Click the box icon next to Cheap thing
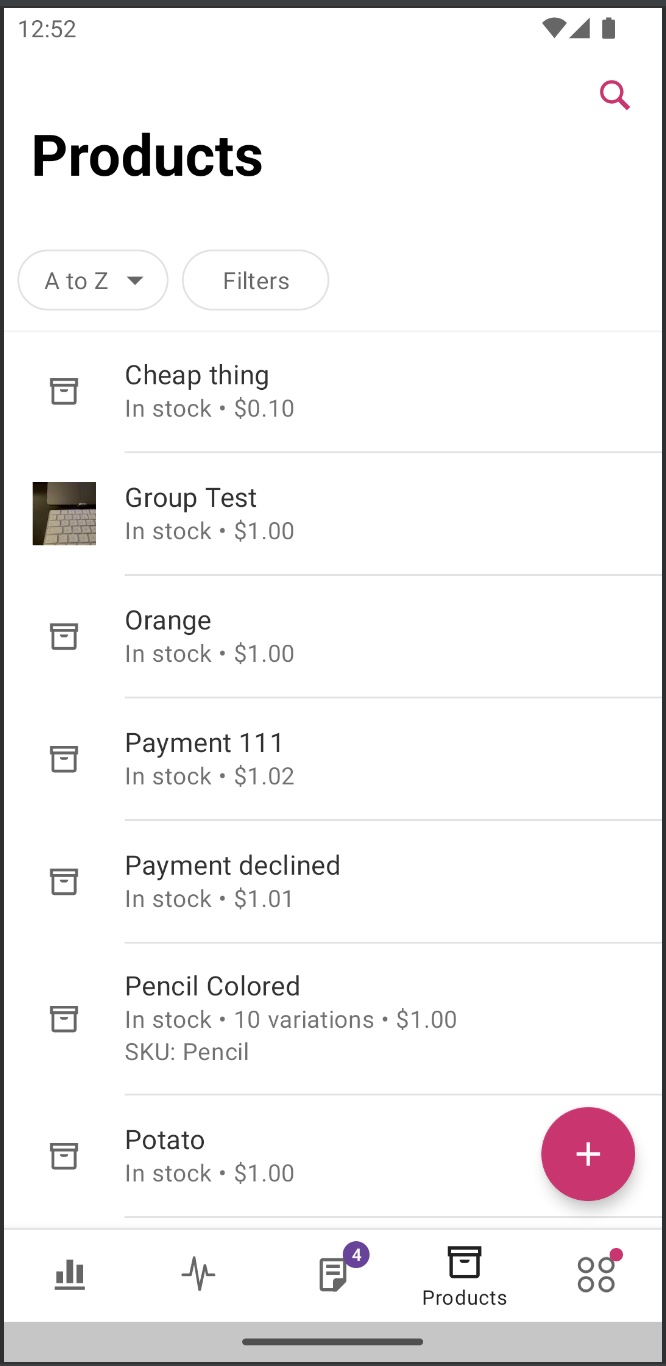The image size is (666, 1366). point(64,391)
